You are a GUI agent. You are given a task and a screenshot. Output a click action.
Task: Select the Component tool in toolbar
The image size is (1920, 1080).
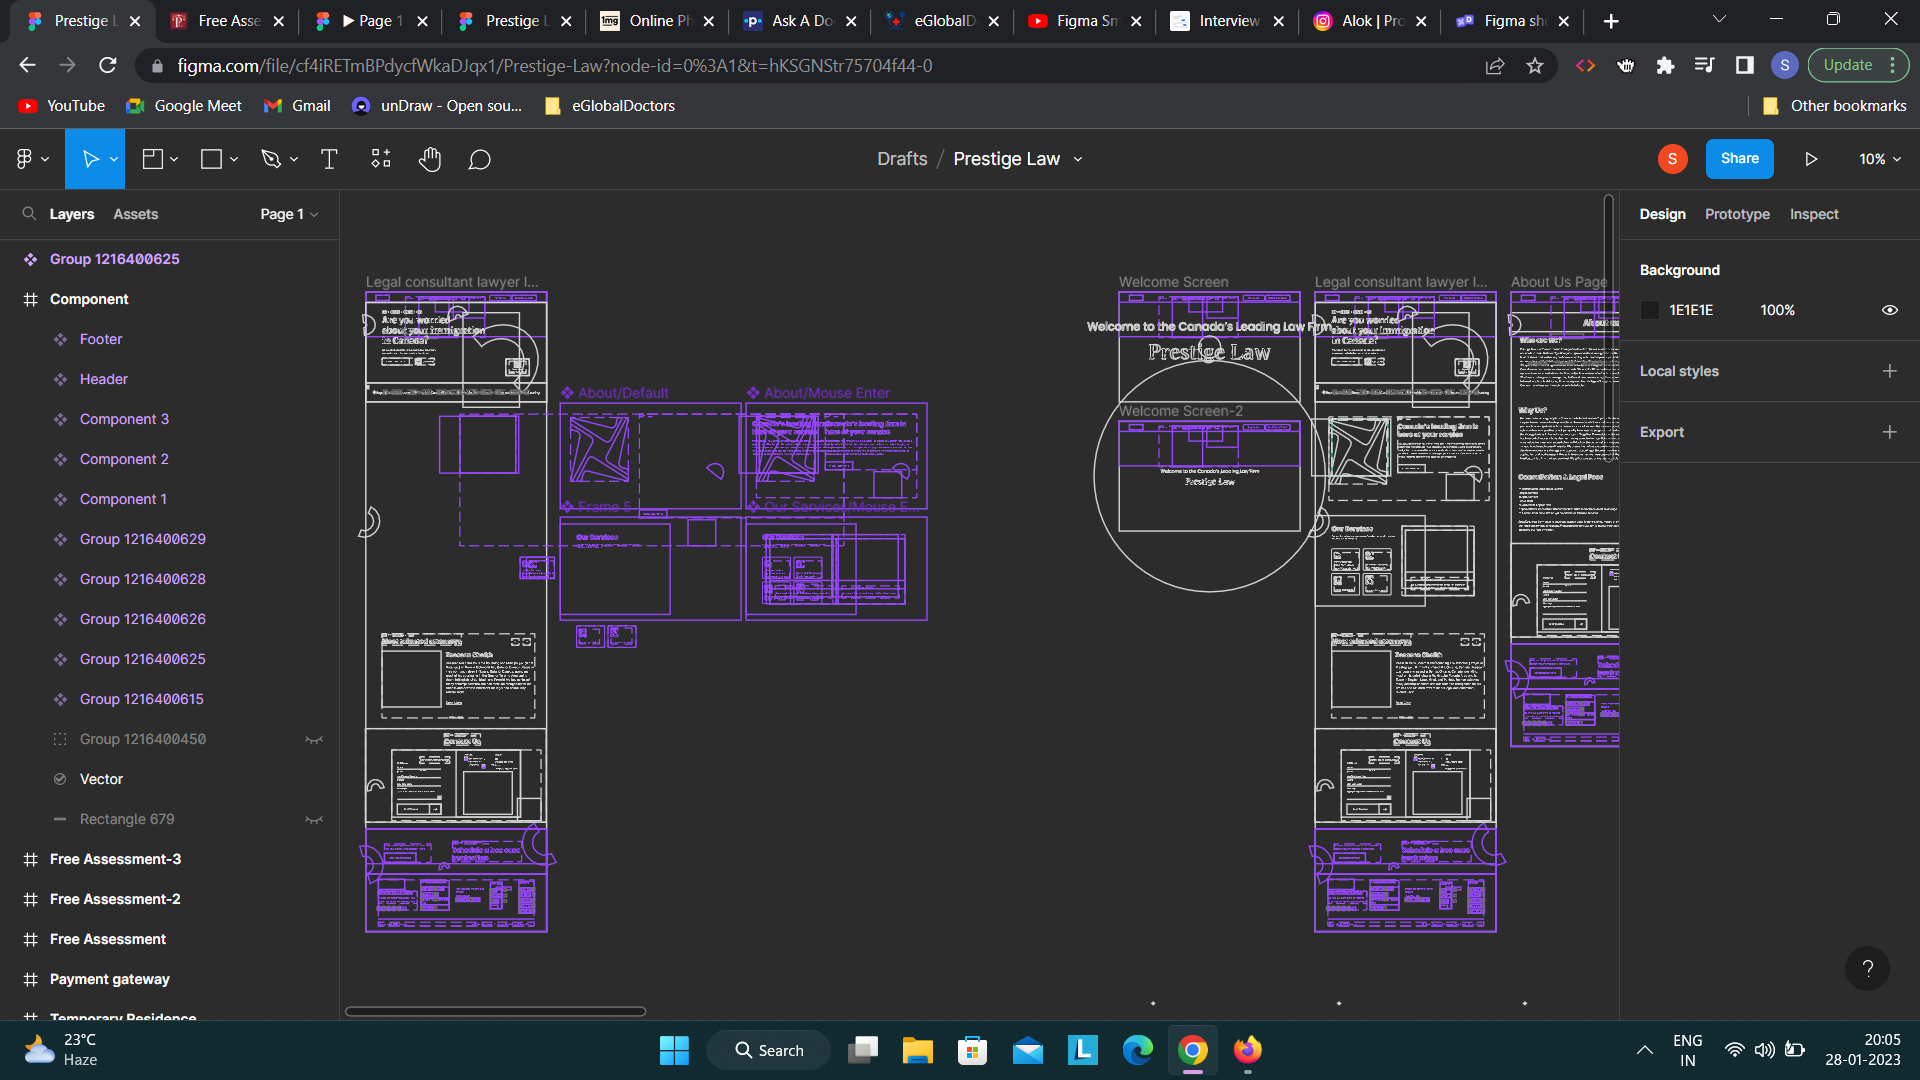tap(380, 158)
